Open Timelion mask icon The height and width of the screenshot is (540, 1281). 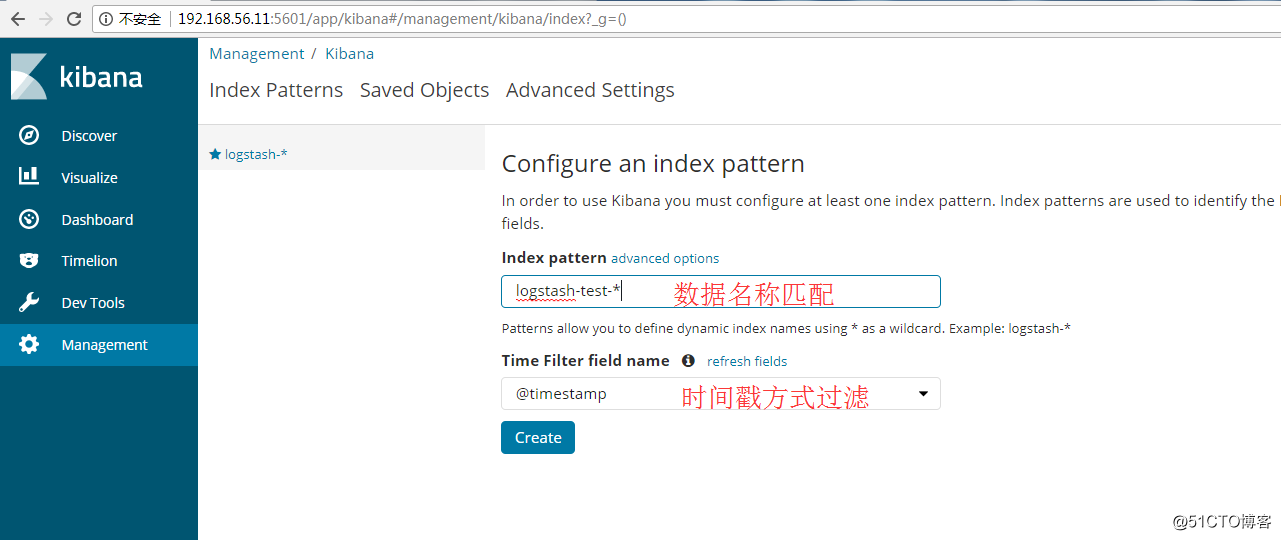click(x=29, y=261)
